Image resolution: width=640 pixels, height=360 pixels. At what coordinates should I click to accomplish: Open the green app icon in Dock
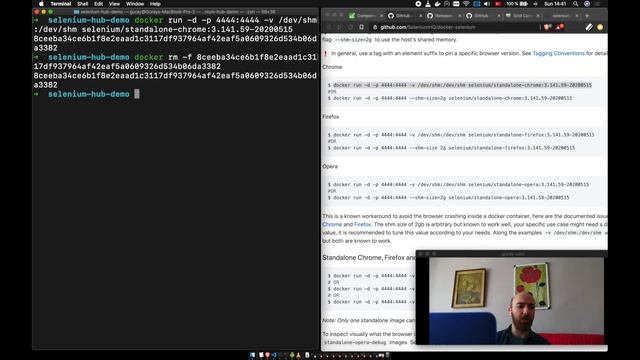coord(292,355)
